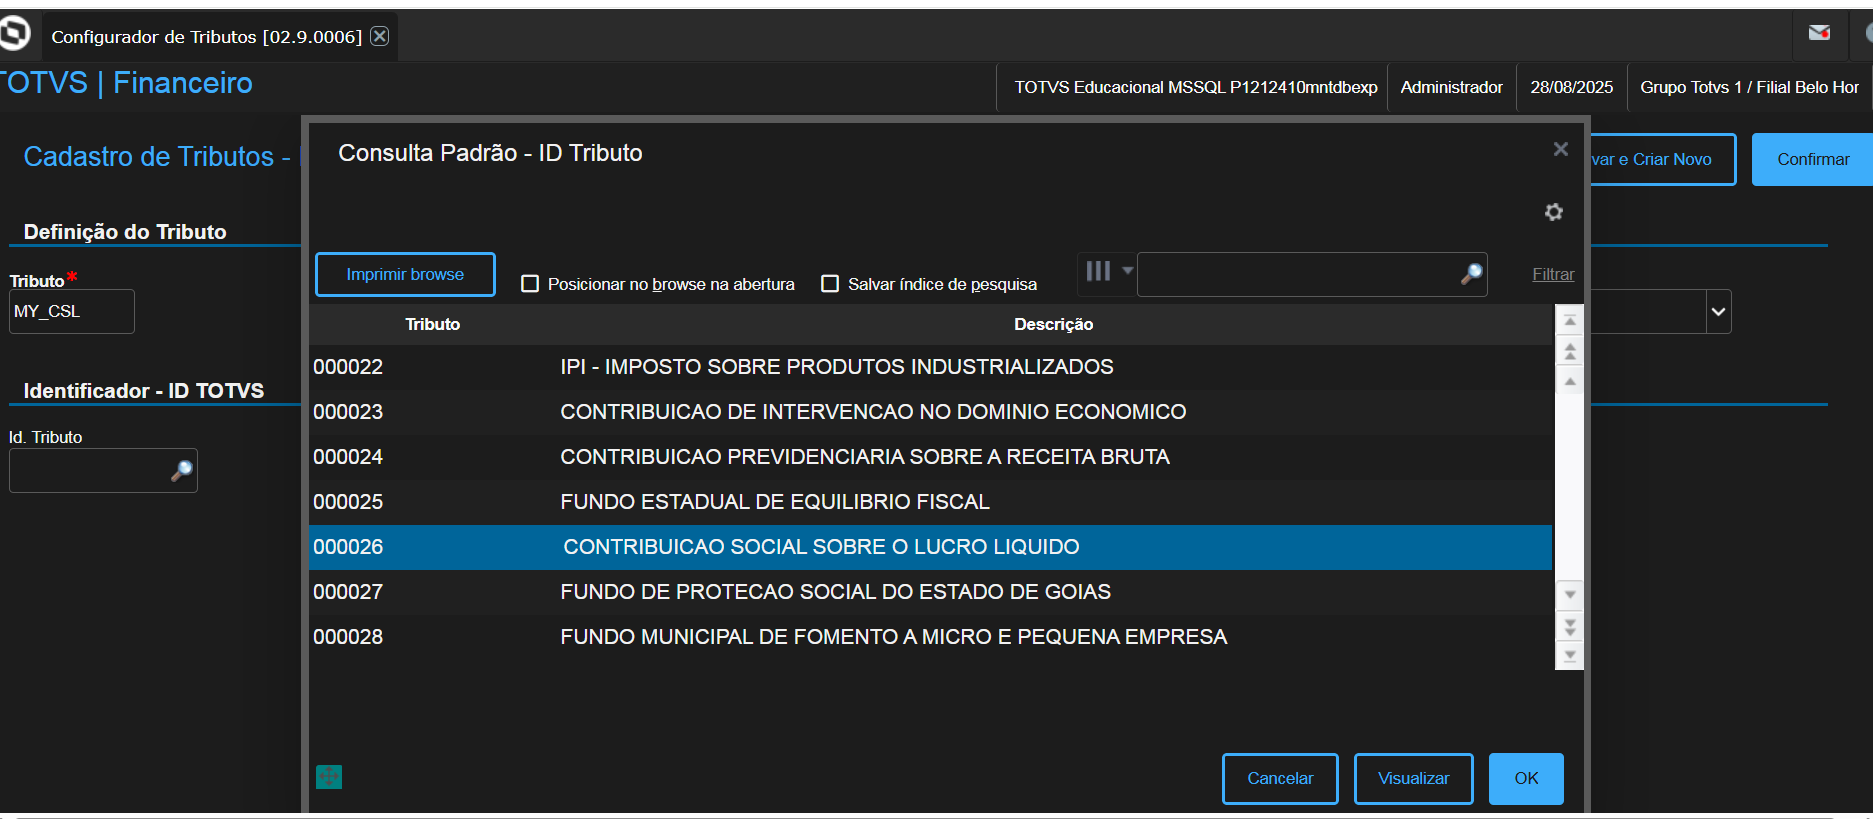Open the mail envelope icon in the top bar
Image resolution: width=1873 pixels, height=819 pixels.
(x=1819, y=33)
